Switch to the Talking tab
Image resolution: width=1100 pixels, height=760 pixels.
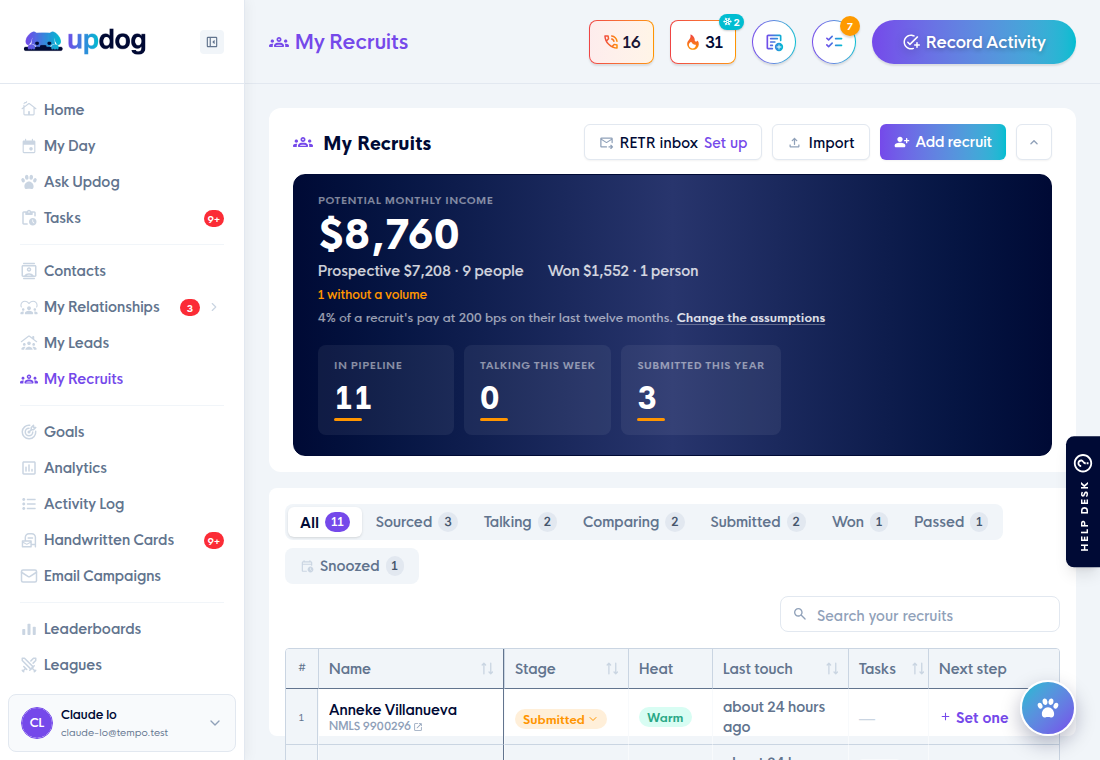(519, 522)
